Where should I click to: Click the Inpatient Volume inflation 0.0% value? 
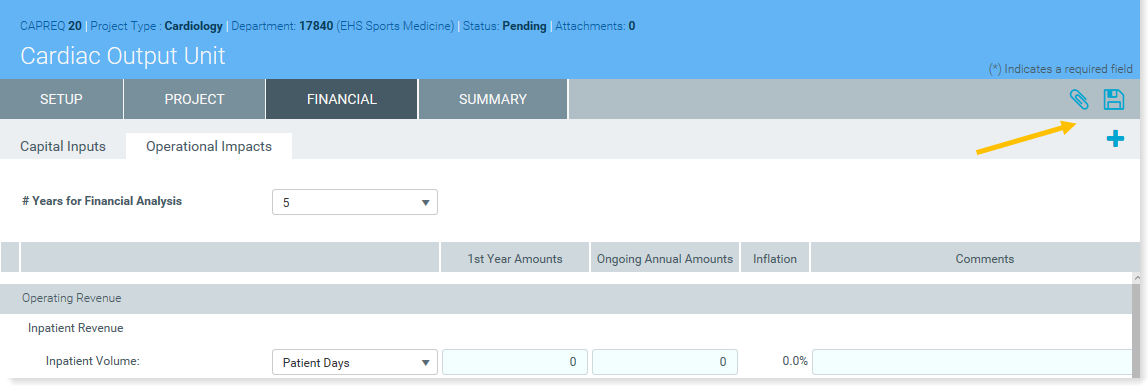click(x=794, y=361)
